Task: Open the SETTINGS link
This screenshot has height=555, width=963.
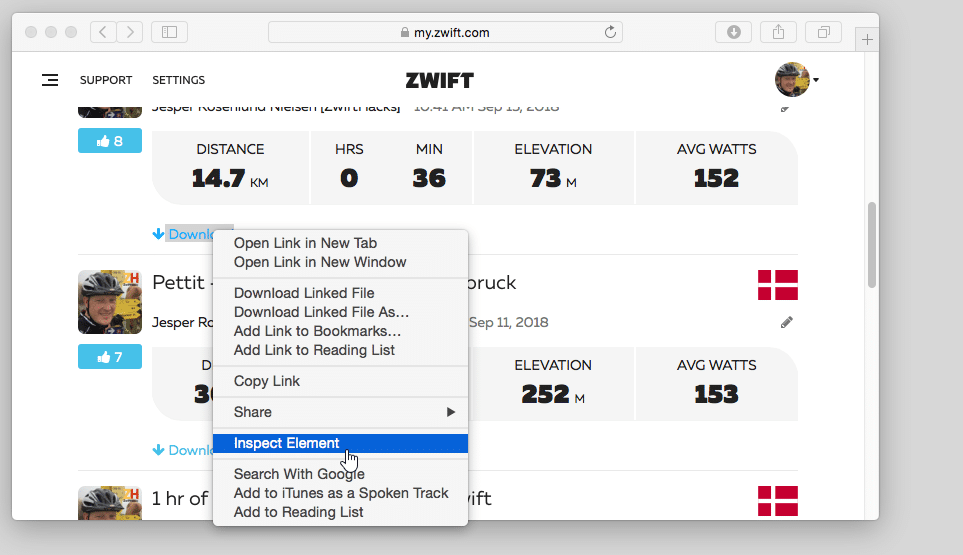Action: coord(179,80)
